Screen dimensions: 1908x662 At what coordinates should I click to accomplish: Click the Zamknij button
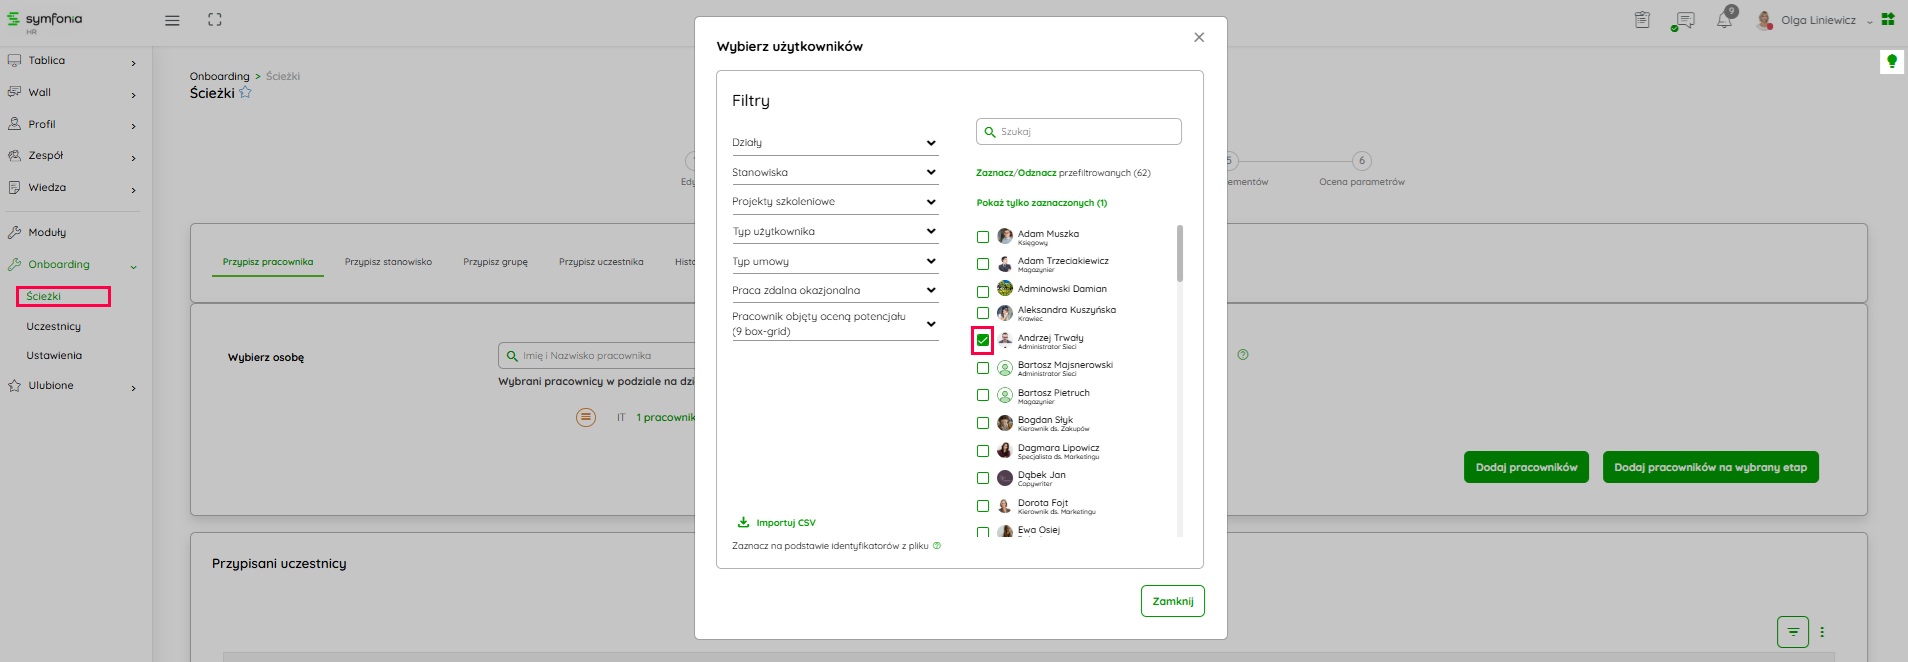click(x=1172, y=601)
